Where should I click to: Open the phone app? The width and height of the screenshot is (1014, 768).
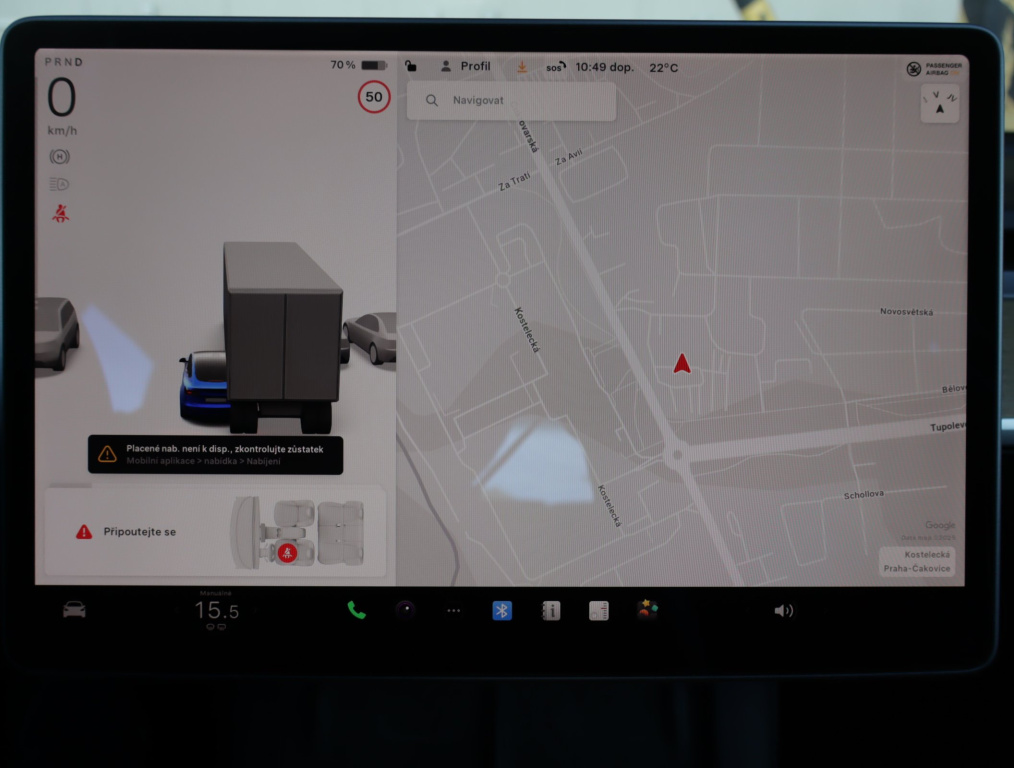(356, 610)
